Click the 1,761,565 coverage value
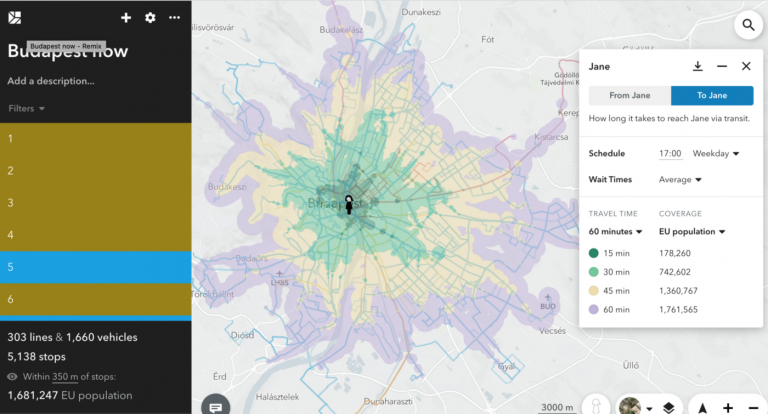Viewport: 768px width, 414px height. pyautogui.click(x=678, y=310)
